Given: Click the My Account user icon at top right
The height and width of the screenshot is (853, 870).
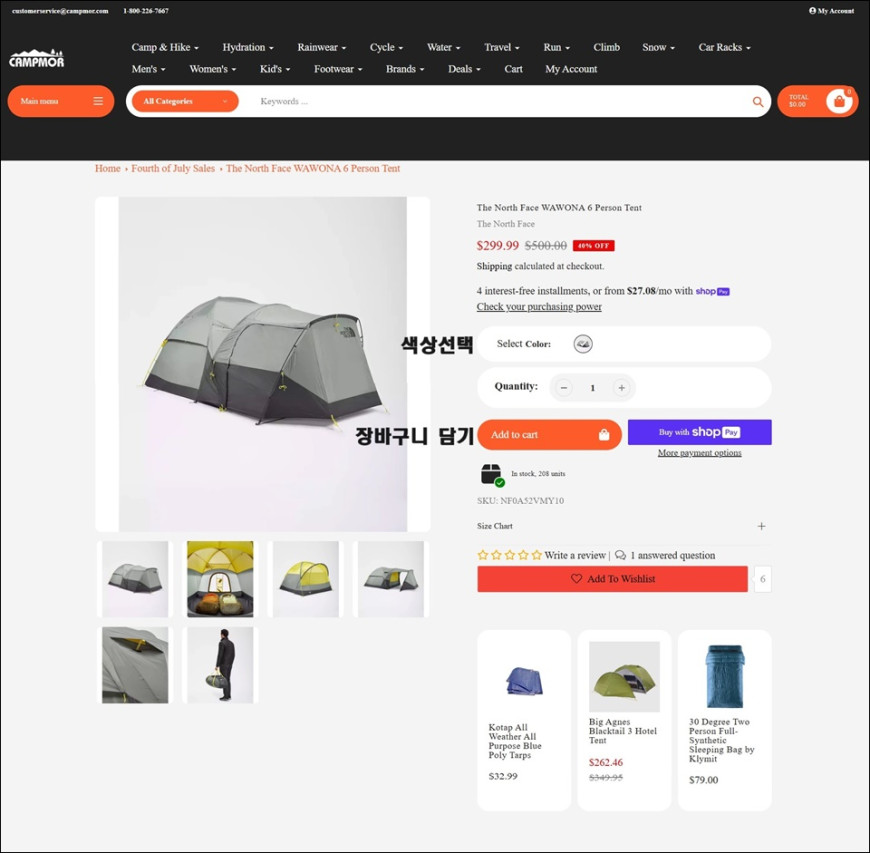Looking at the screenshot, I should pos(812,11).
